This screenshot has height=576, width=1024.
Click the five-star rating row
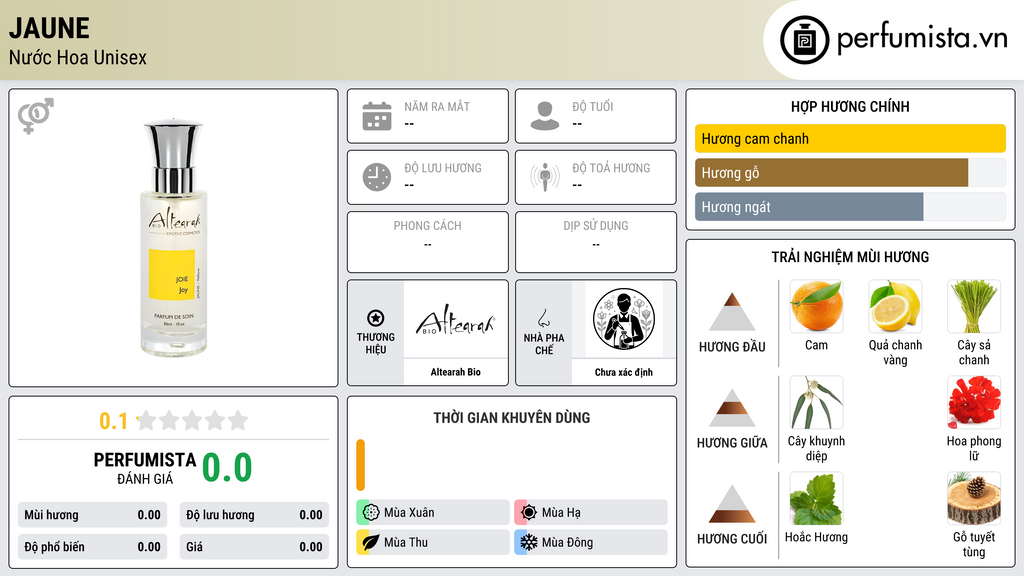tap(193, 420)
